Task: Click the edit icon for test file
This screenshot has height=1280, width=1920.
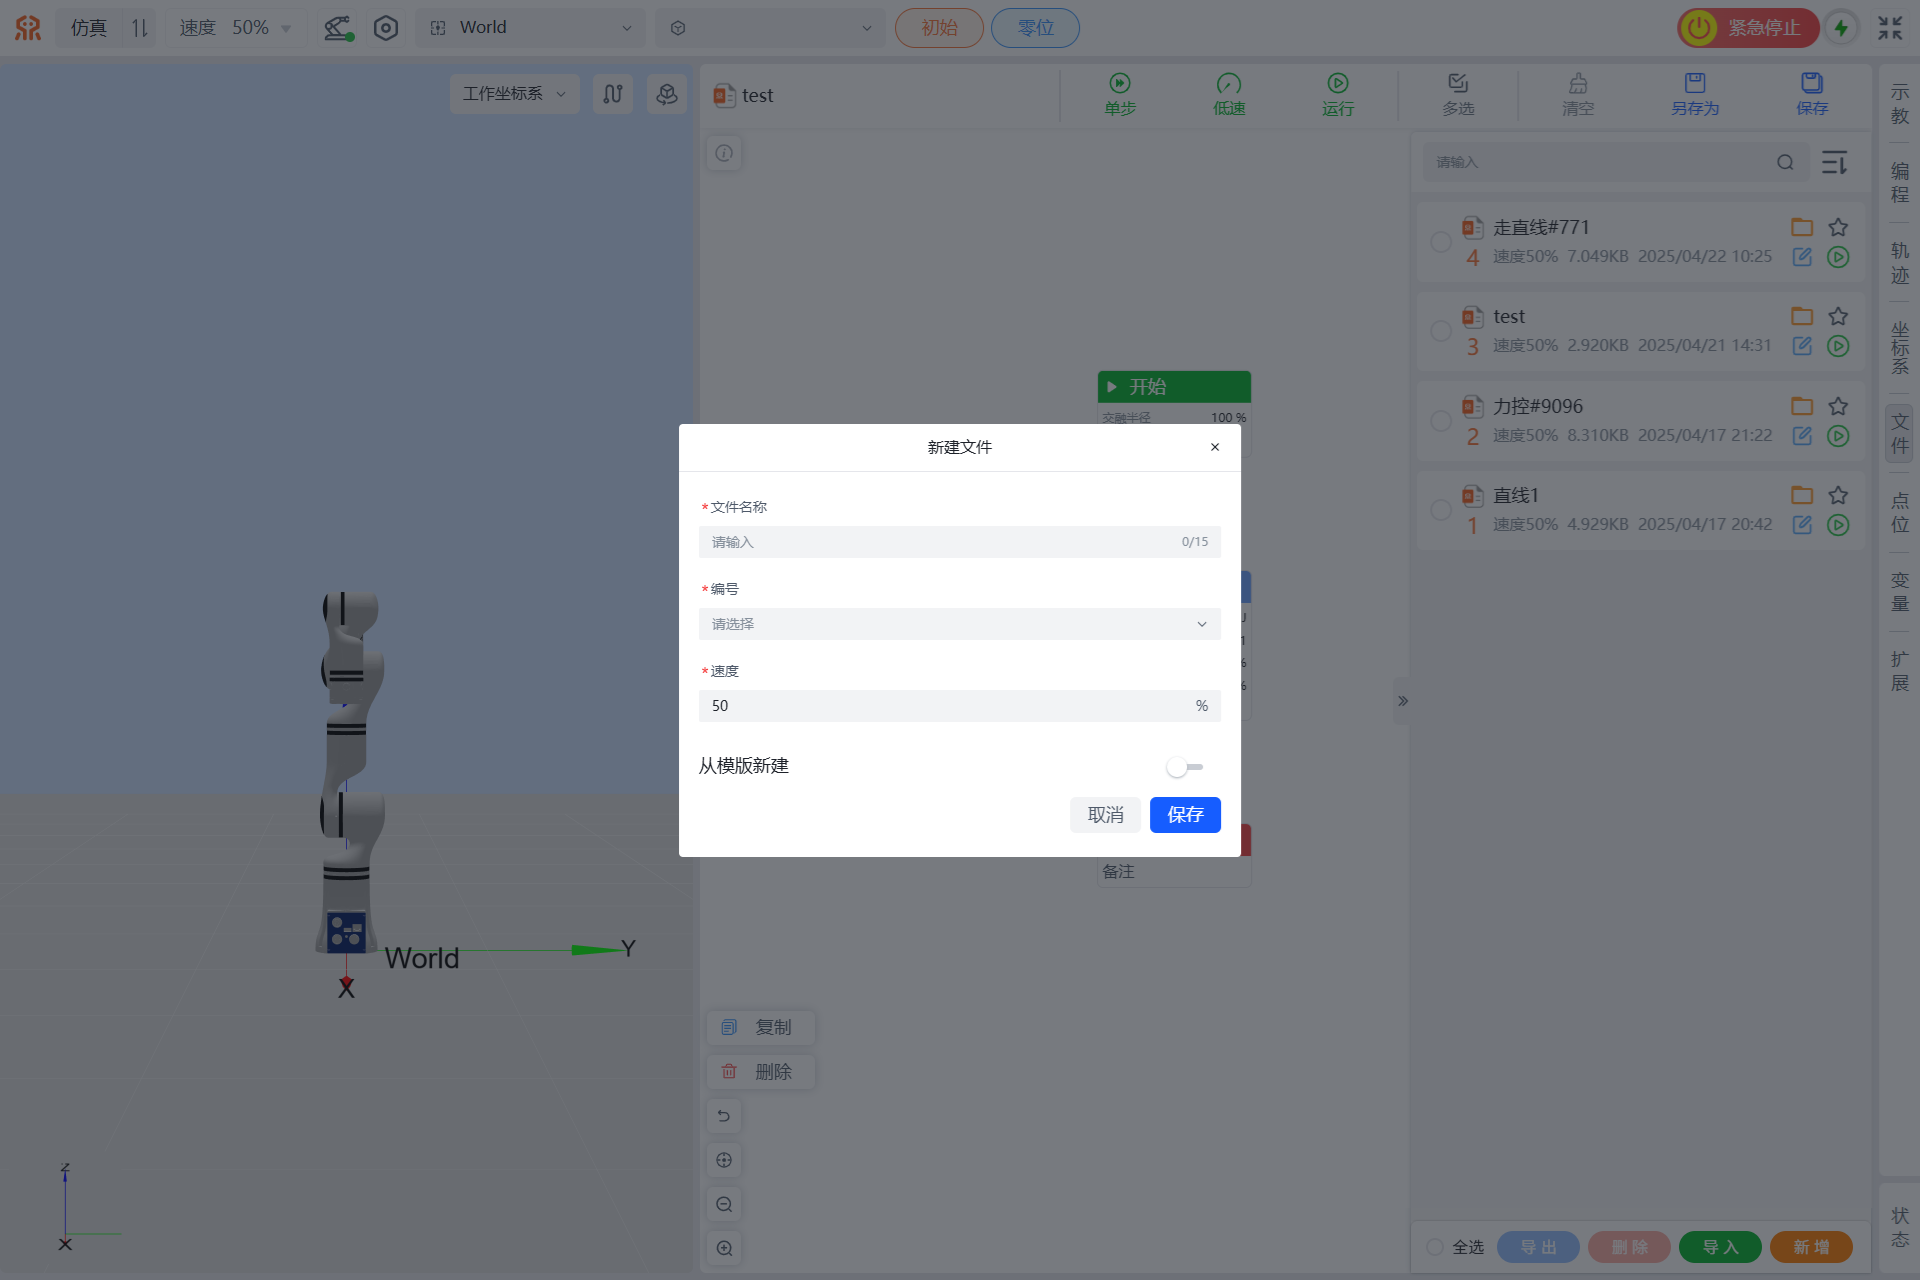Action: pyautogui.click(x=1802, y=346)
